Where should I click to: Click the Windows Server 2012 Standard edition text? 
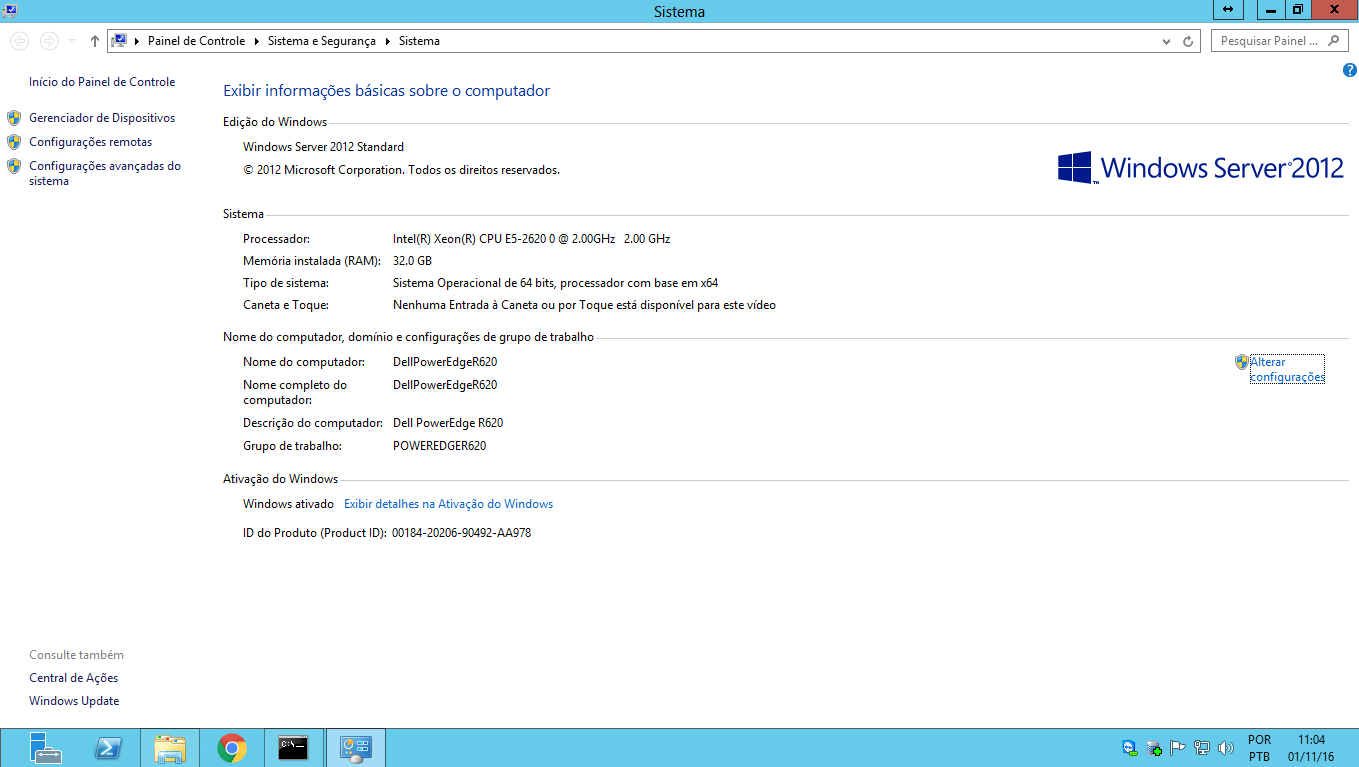coord(324,147)
